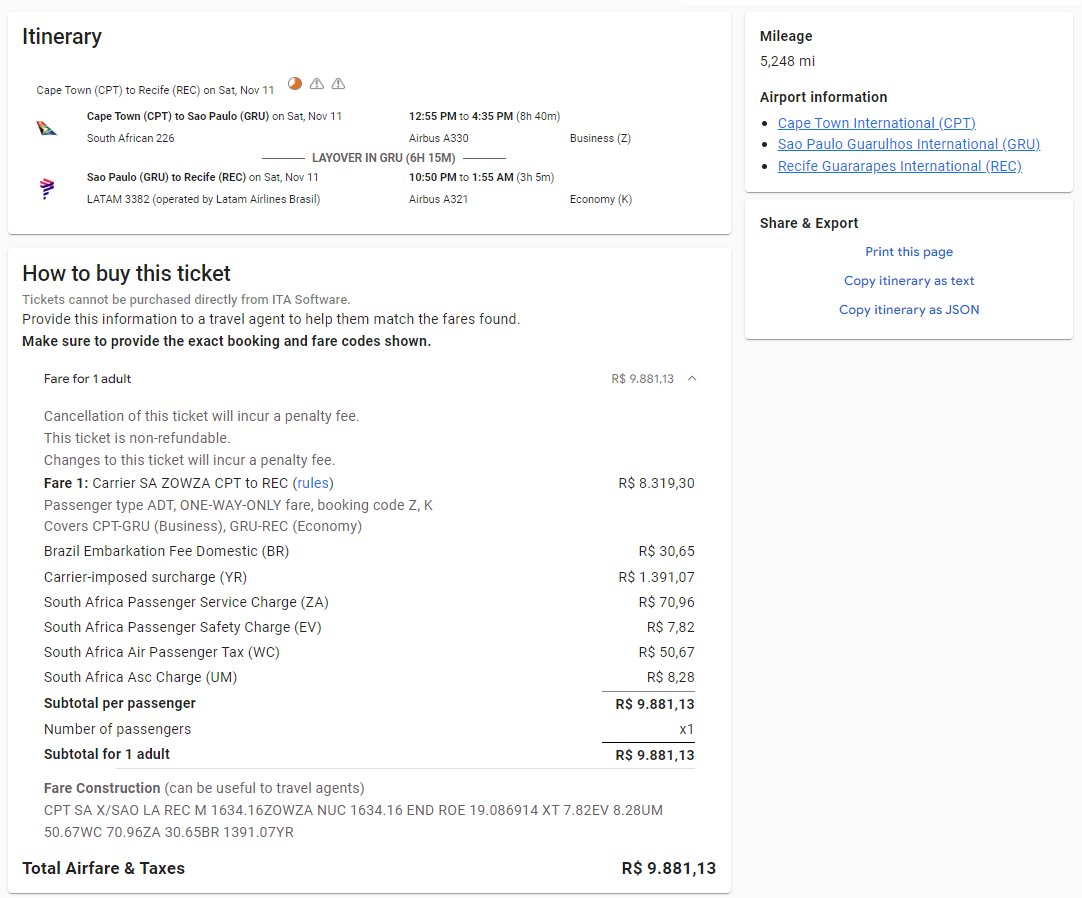Click "Cancellation of this ticket will incur a penalty fee."
This screenshot has width=1082, height=898.
click(x=201, y=416)
